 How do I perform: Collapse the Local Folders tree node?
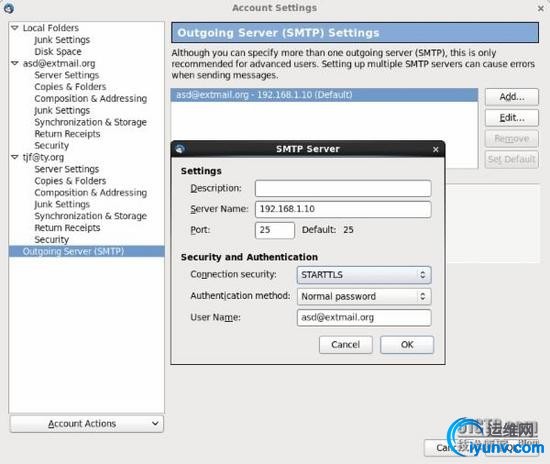[15, 27]
